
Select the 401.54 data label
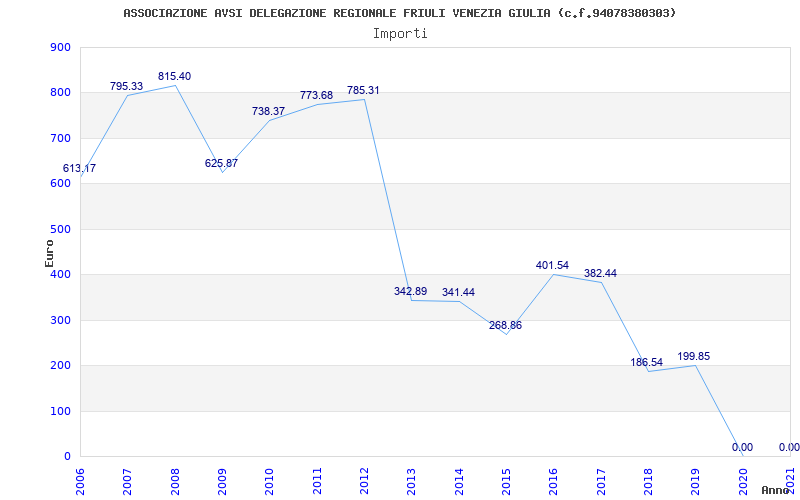click(553, 265)
